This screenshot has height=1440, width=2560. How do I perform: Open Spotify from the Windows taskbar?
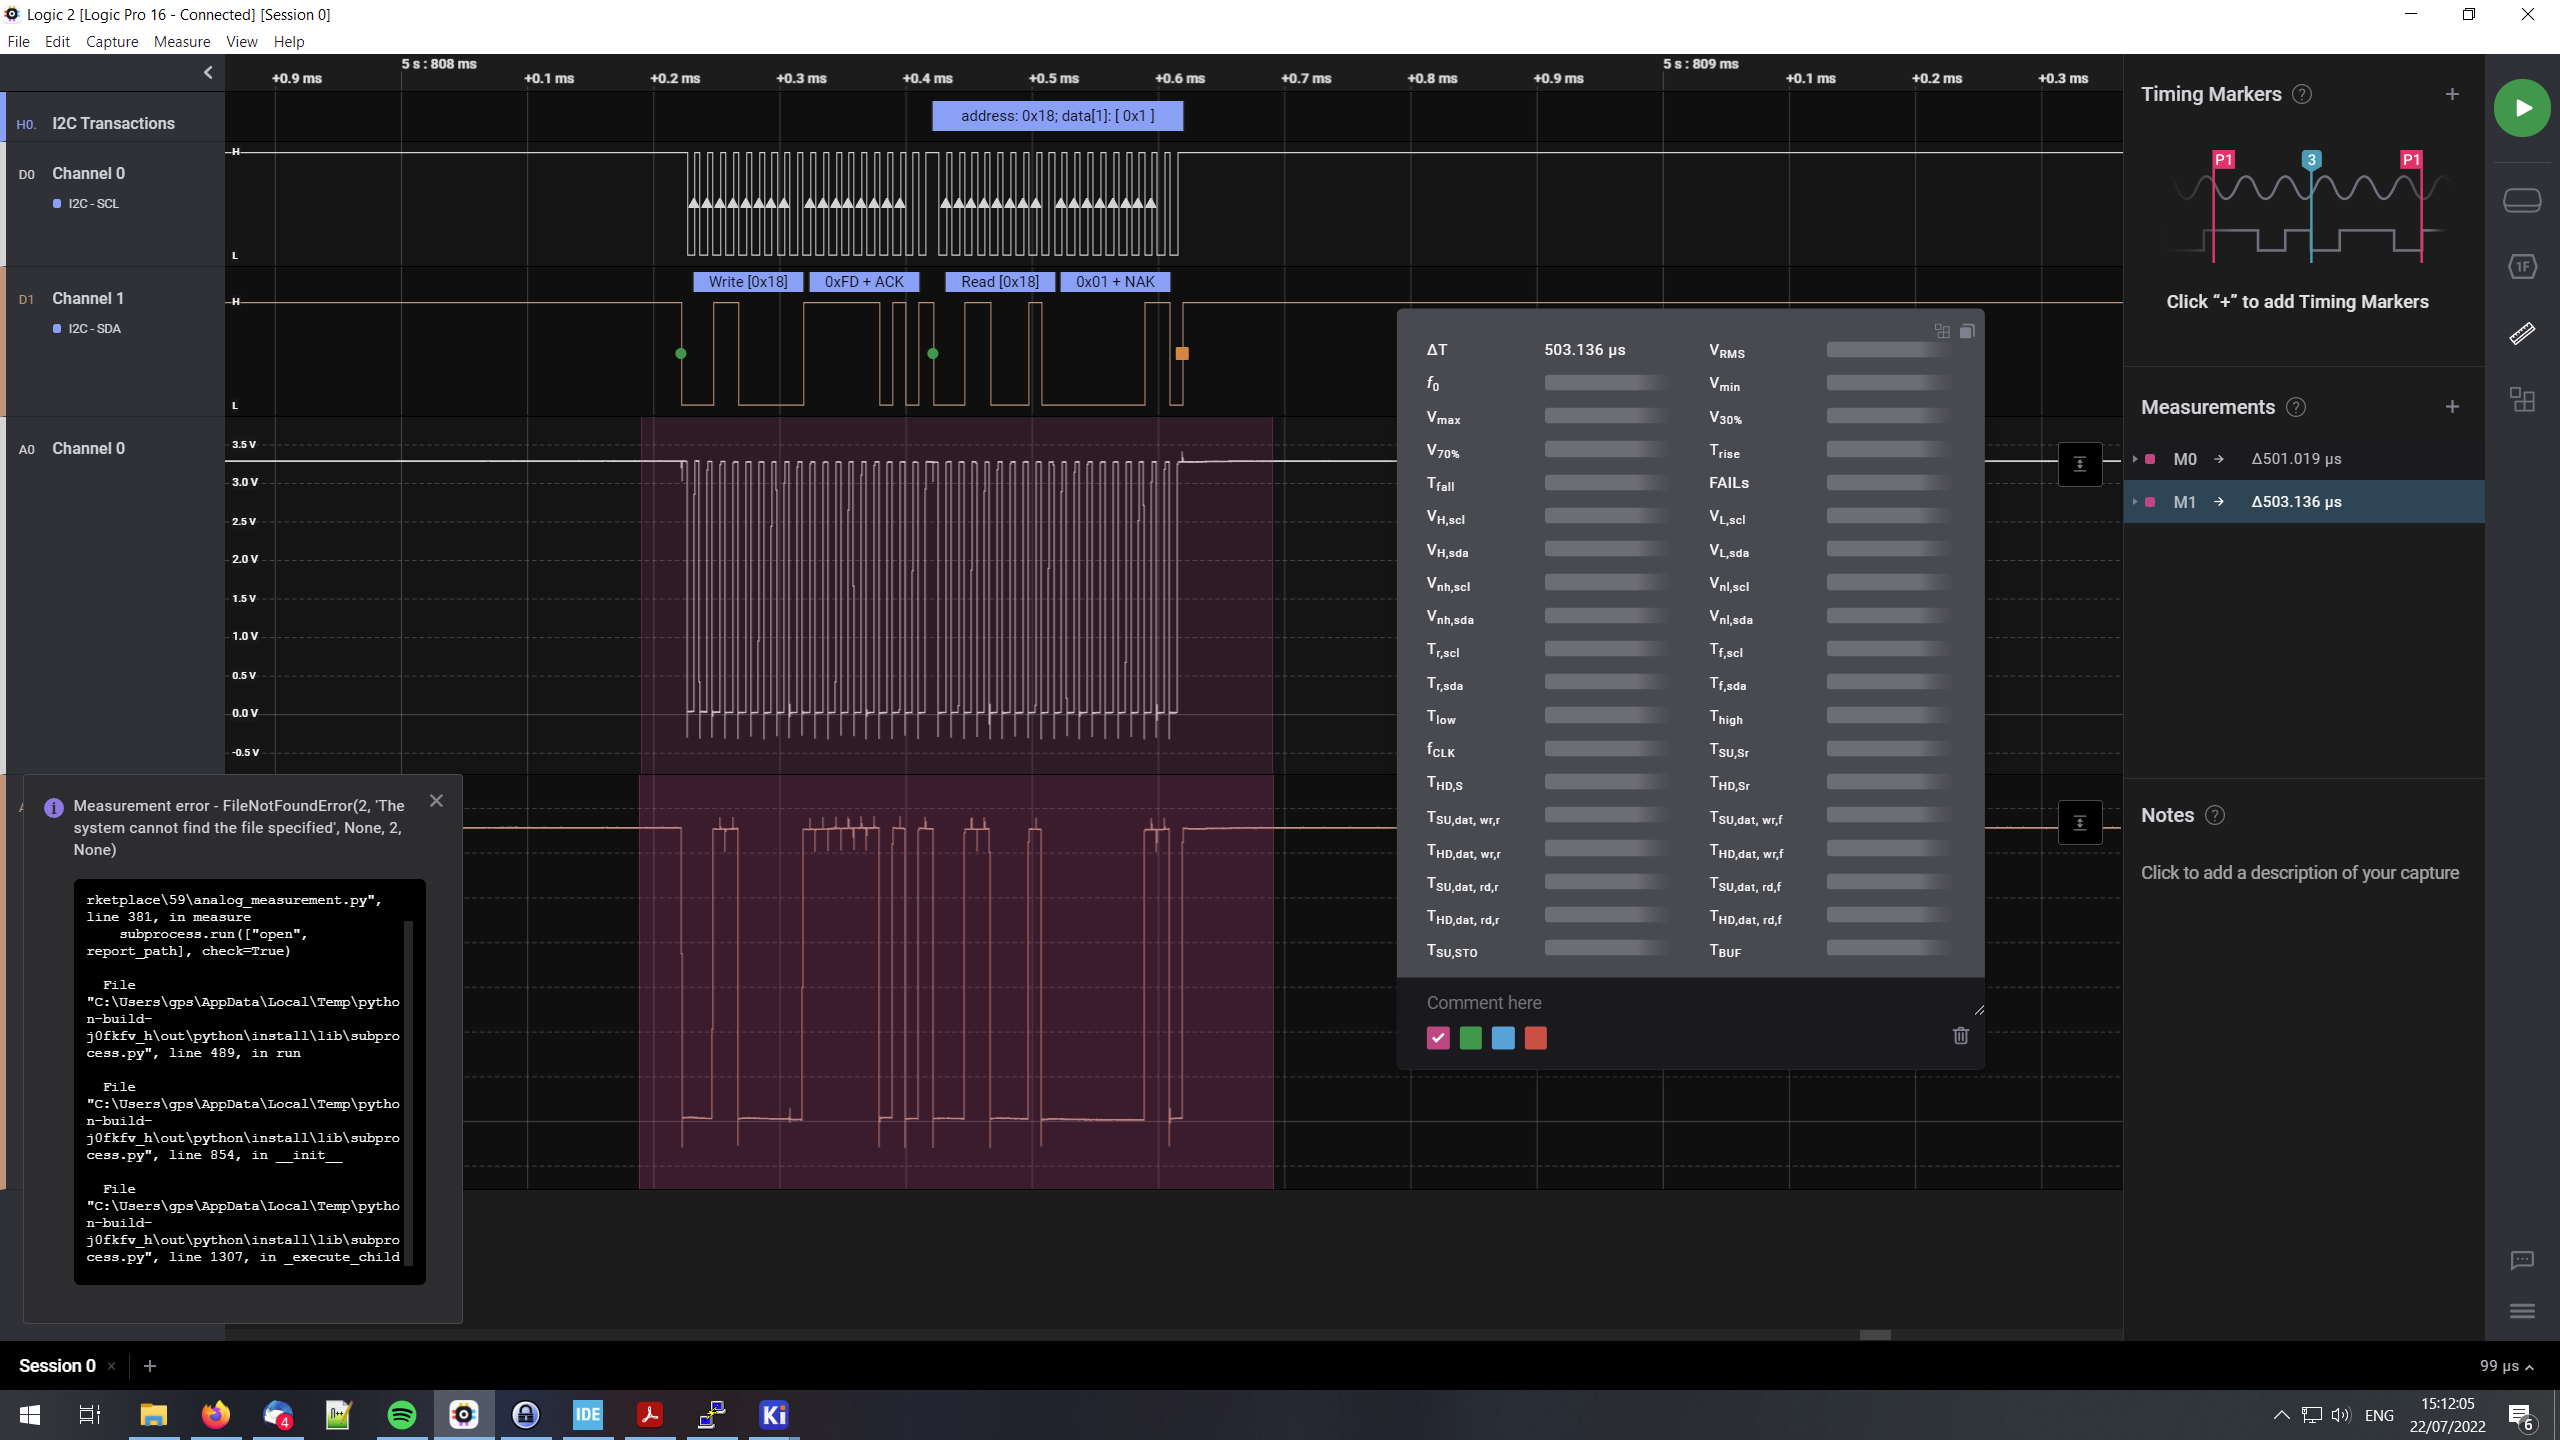tap(401, 1414)
